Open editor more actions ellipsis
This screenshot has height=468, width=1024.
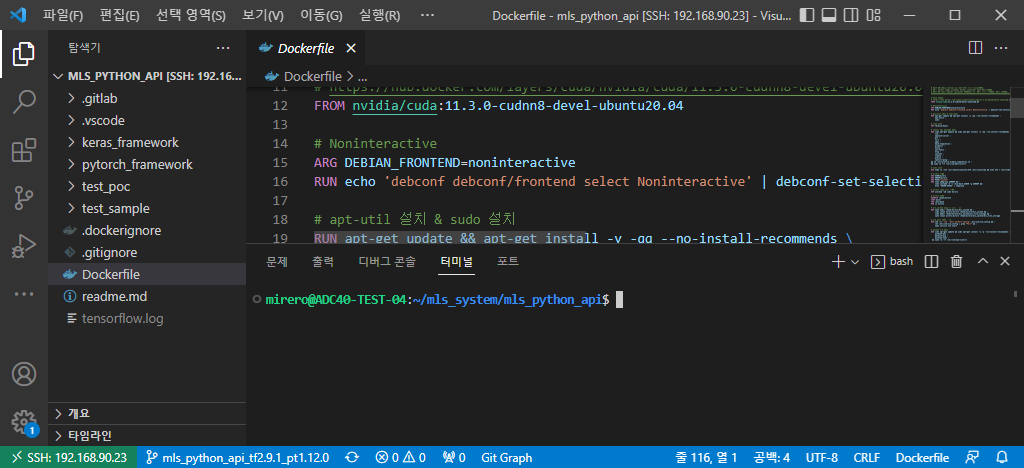pyautogui.click(x=1000, y=48)
